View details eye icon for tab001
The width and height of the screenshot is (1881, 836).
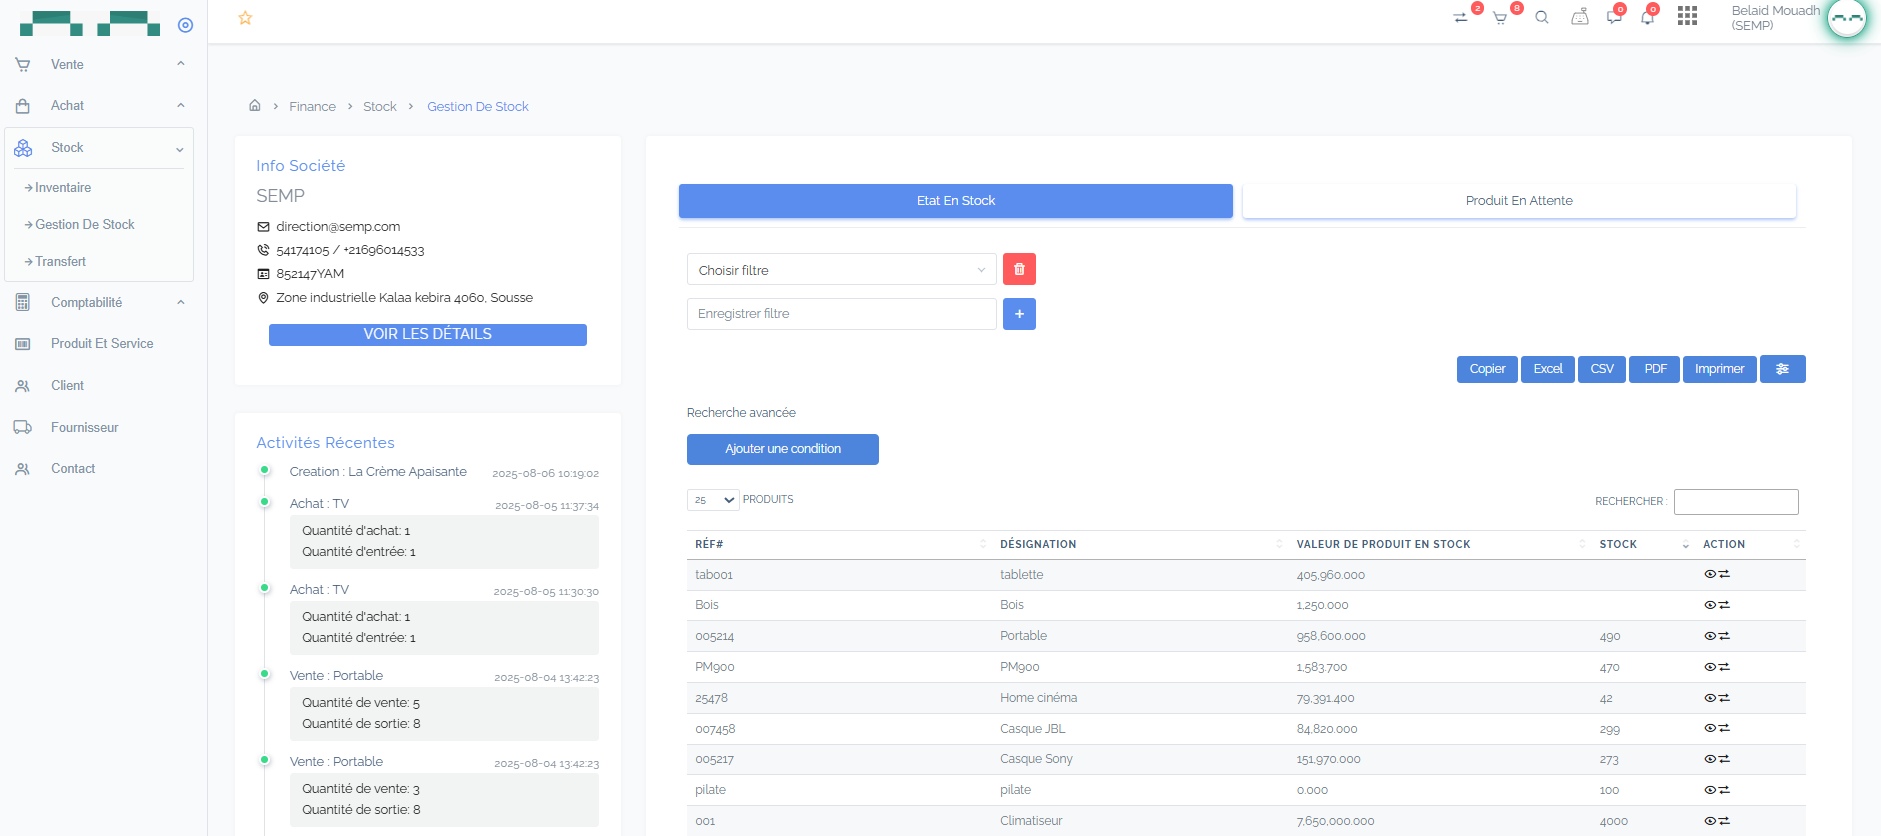click(1710, 574)
